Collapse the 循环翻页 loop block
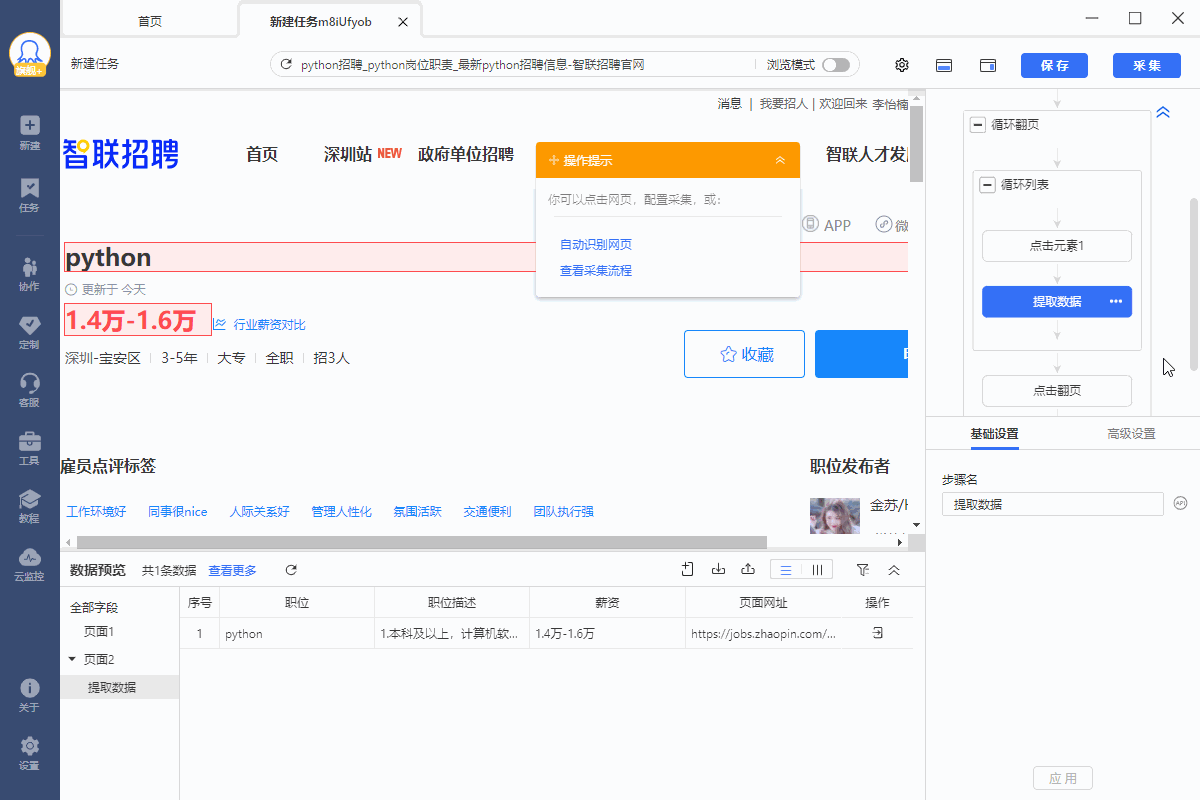This screenshot has height=800, width=1200. [978, 125]
